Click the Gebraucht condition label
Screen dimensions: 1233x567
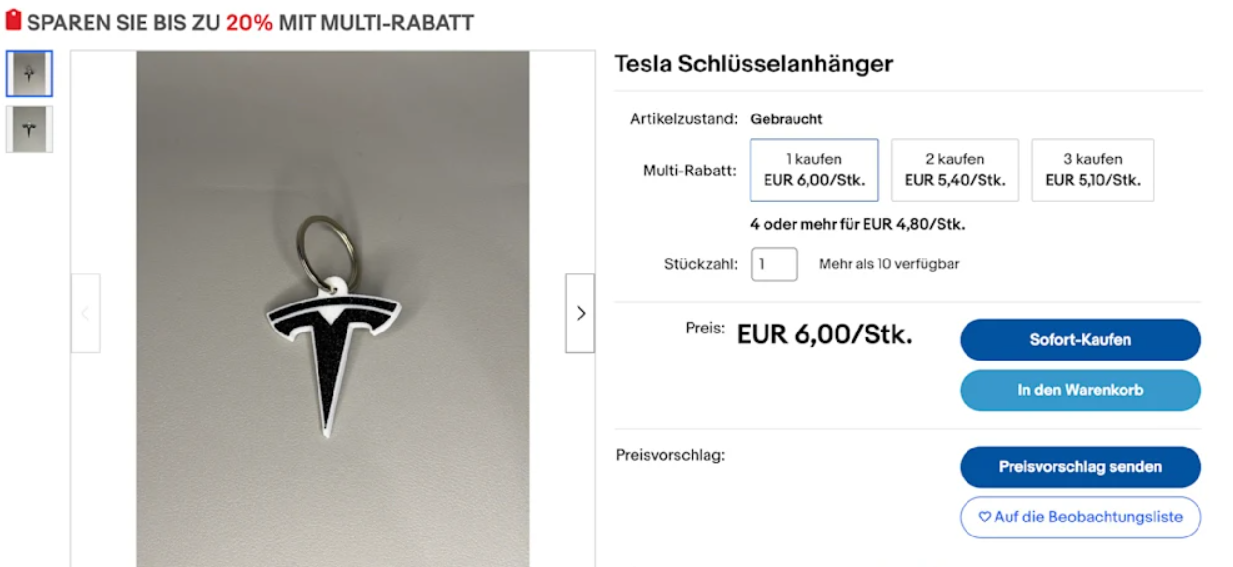pos(786,119)
